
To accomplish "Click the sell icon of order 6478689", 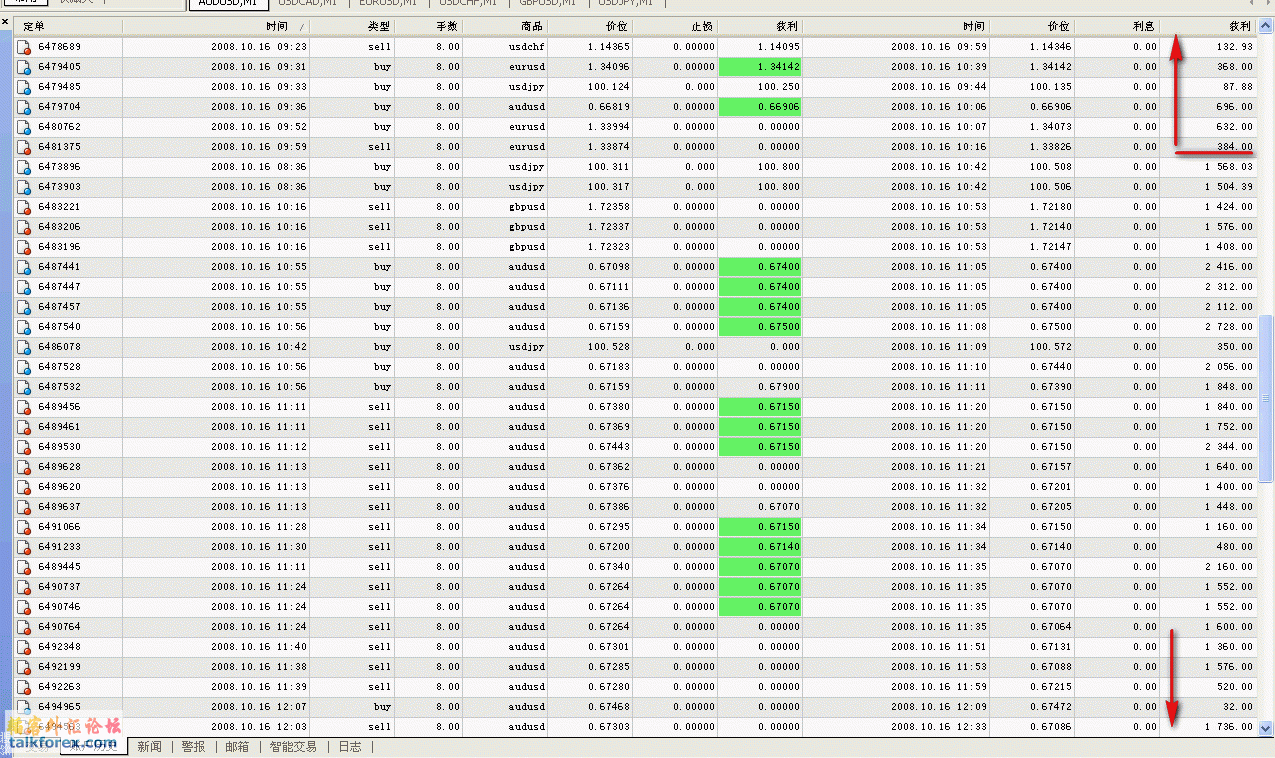I will 24,47.
